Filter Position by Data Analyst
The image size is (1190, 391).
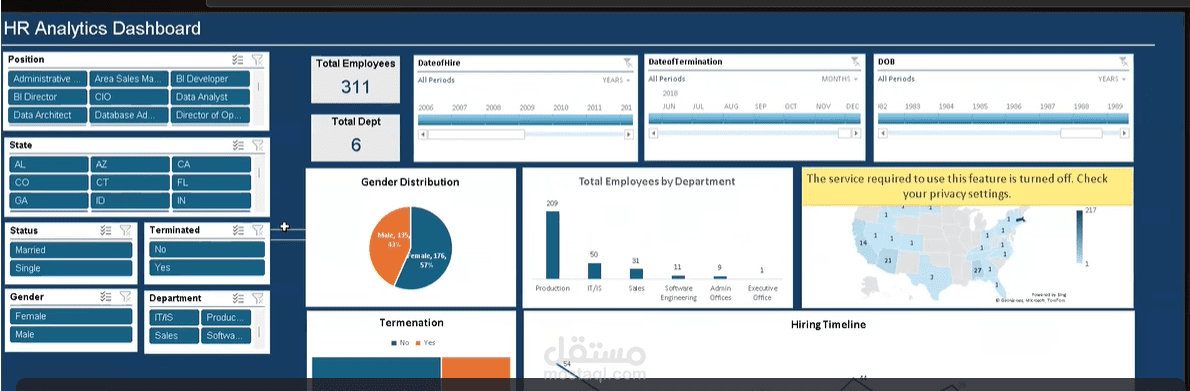211,97
